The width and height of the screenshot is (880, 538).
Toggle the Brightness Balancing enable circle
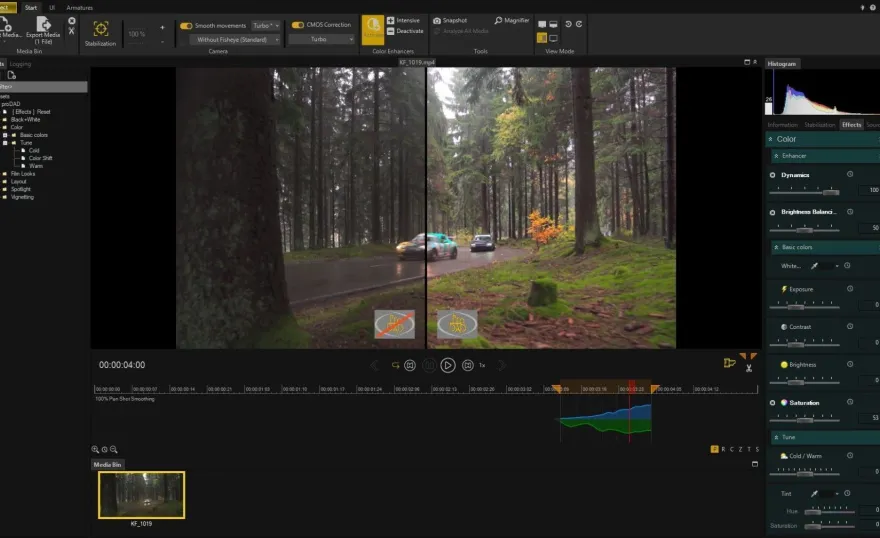coord(772,212)
